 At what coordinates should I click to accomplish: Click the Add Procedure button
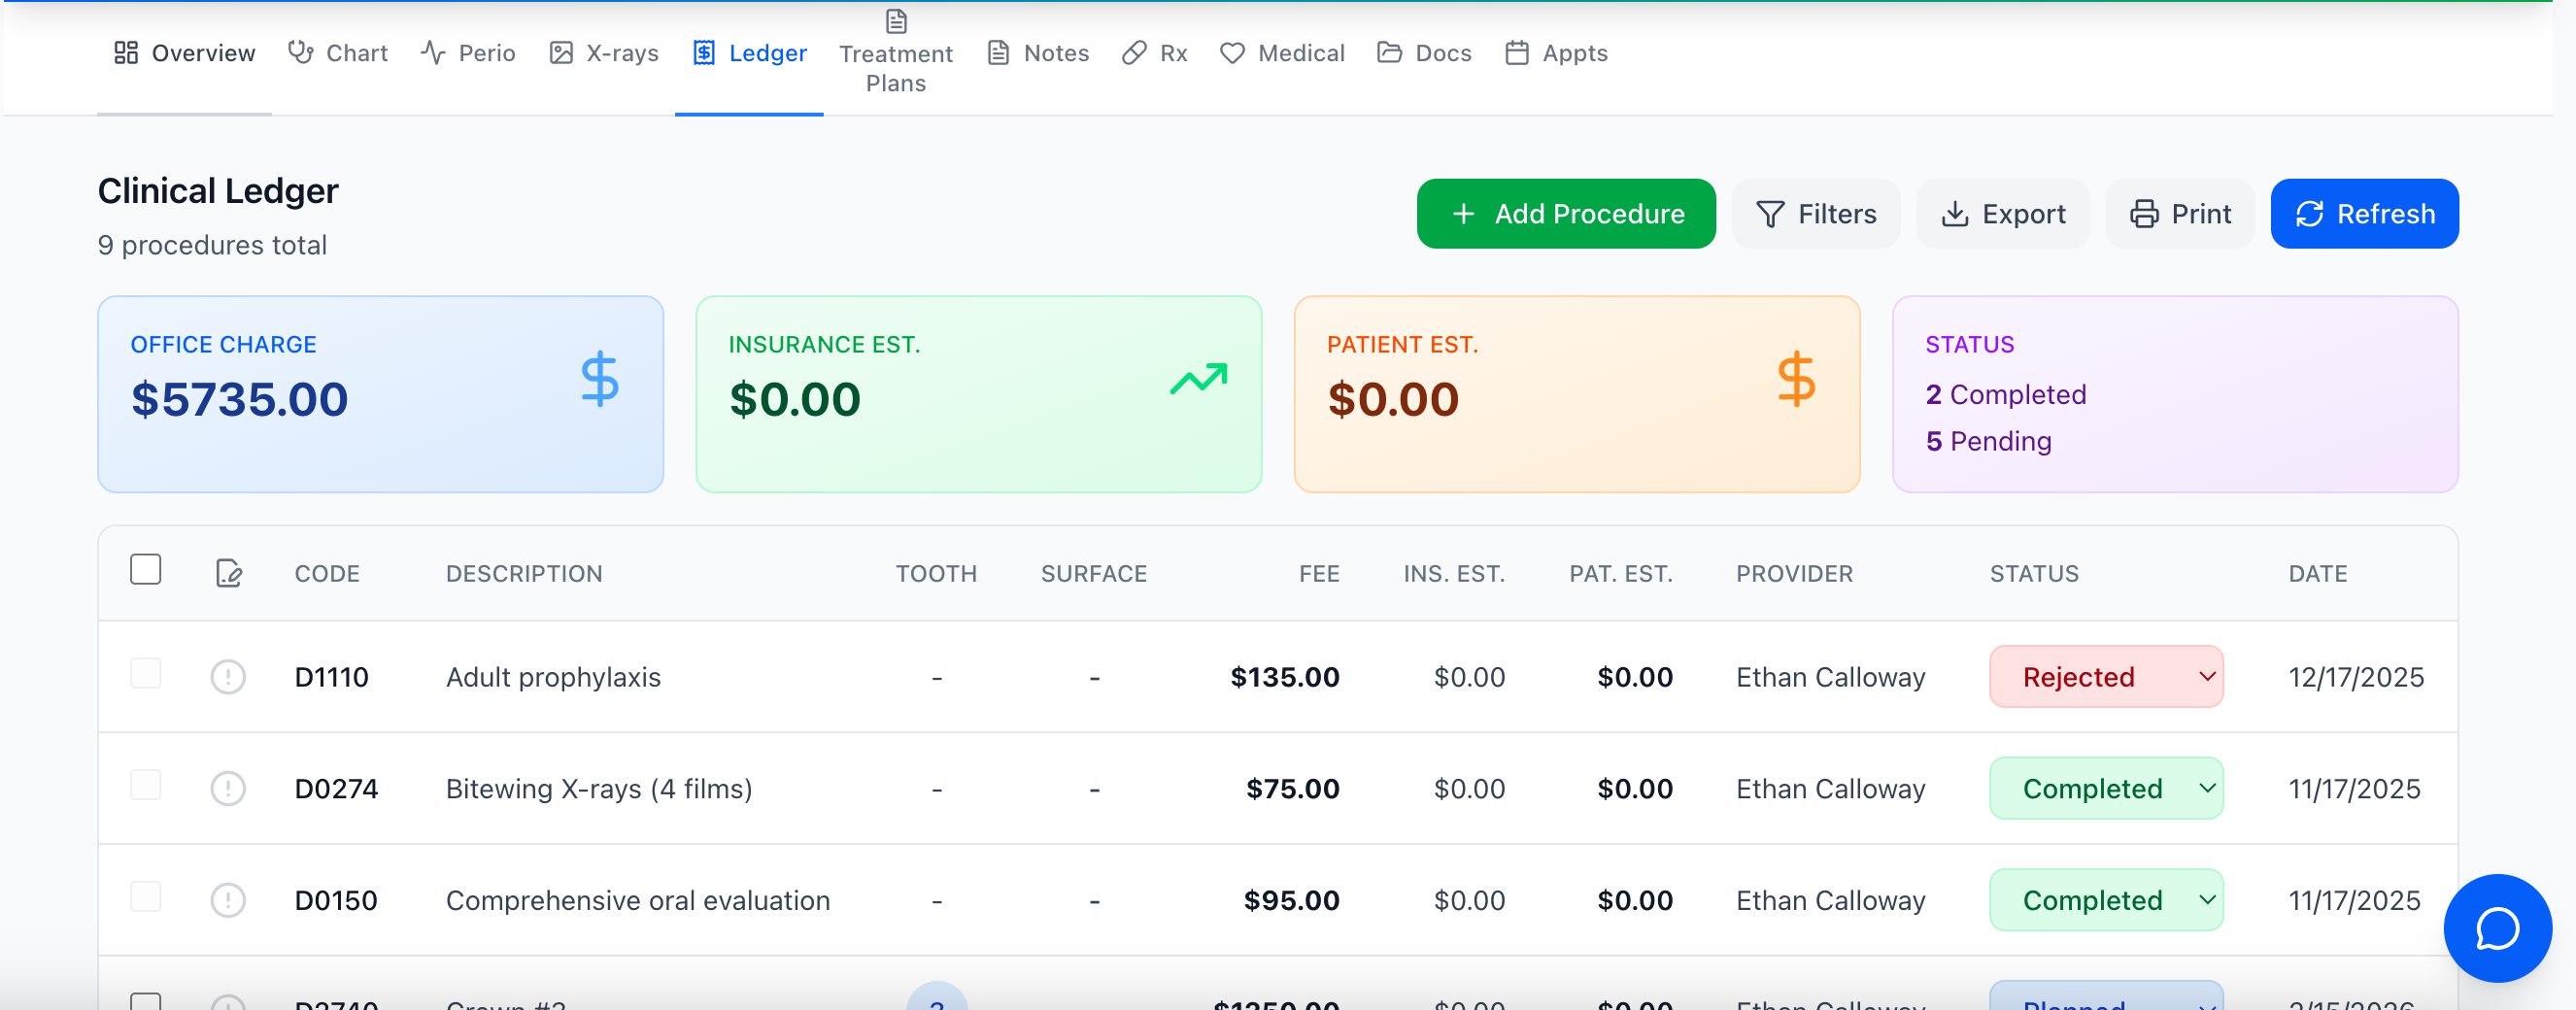(x=1565, y=214)
